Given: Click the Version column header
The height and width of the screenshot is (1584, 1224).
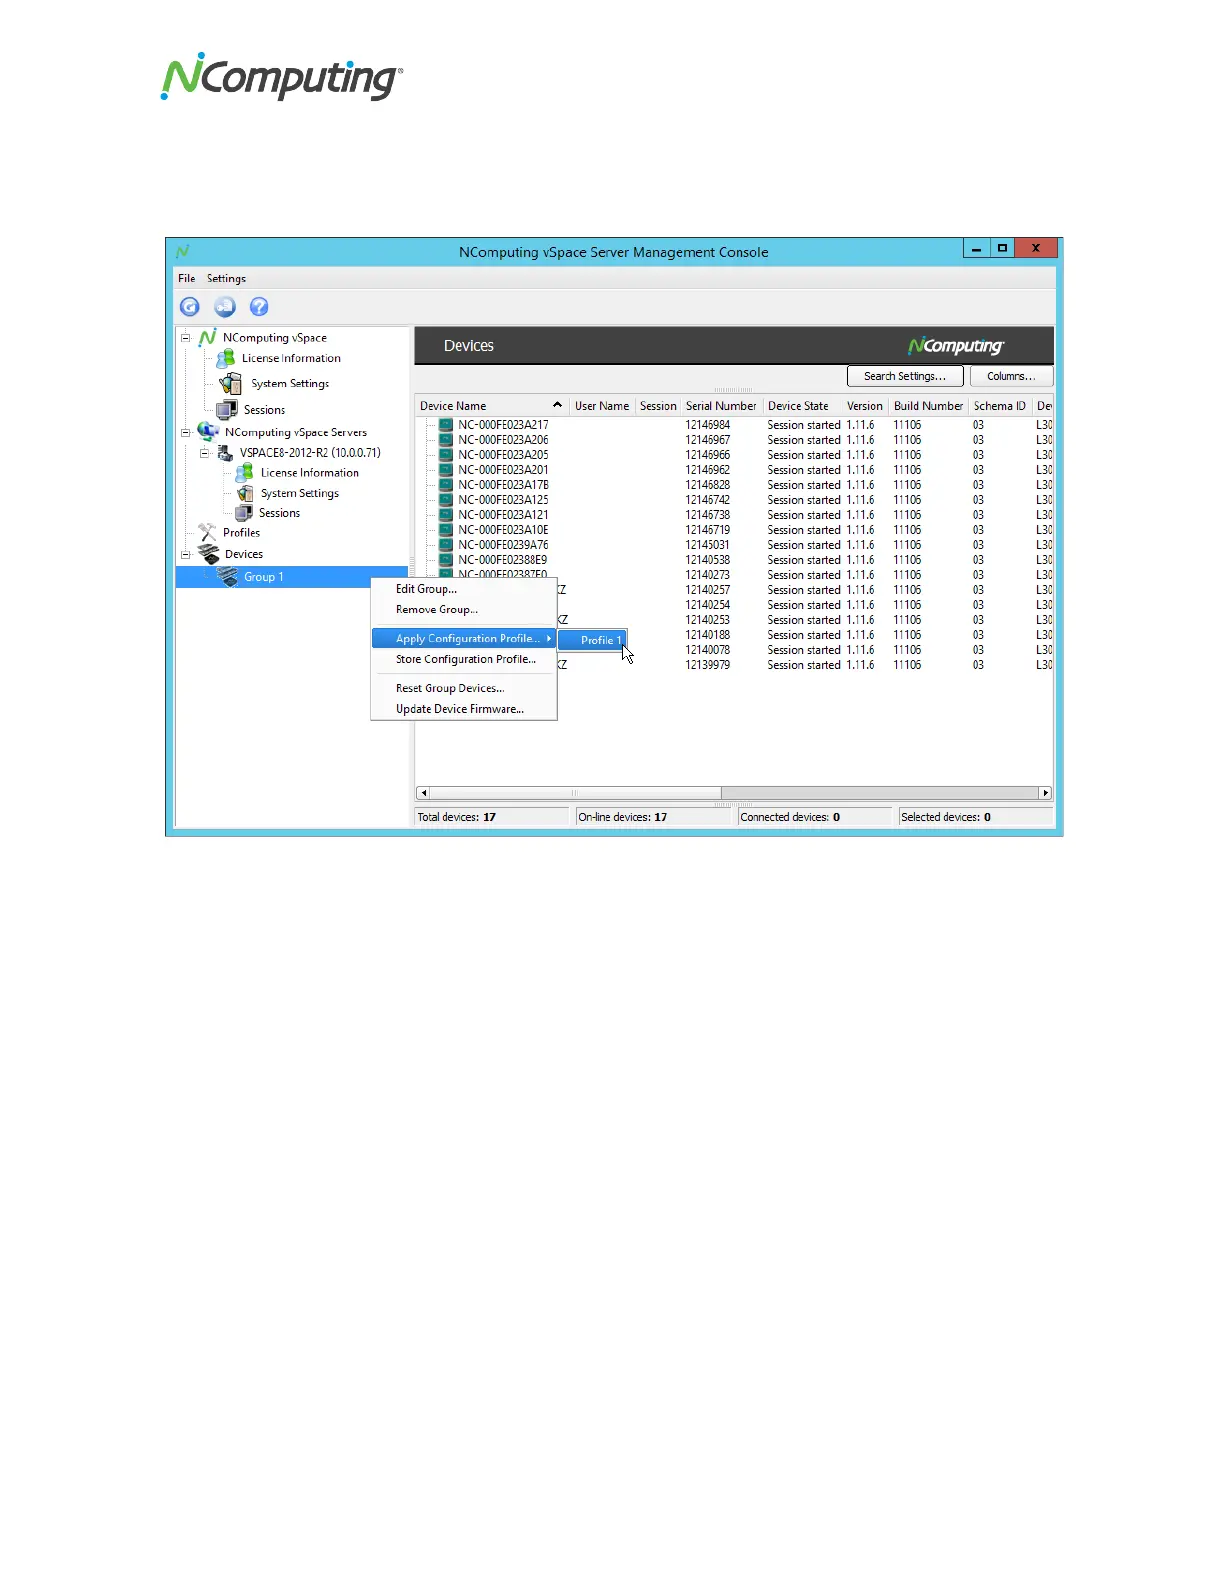Looking at the screenshot, I should [x=865, y=406].
